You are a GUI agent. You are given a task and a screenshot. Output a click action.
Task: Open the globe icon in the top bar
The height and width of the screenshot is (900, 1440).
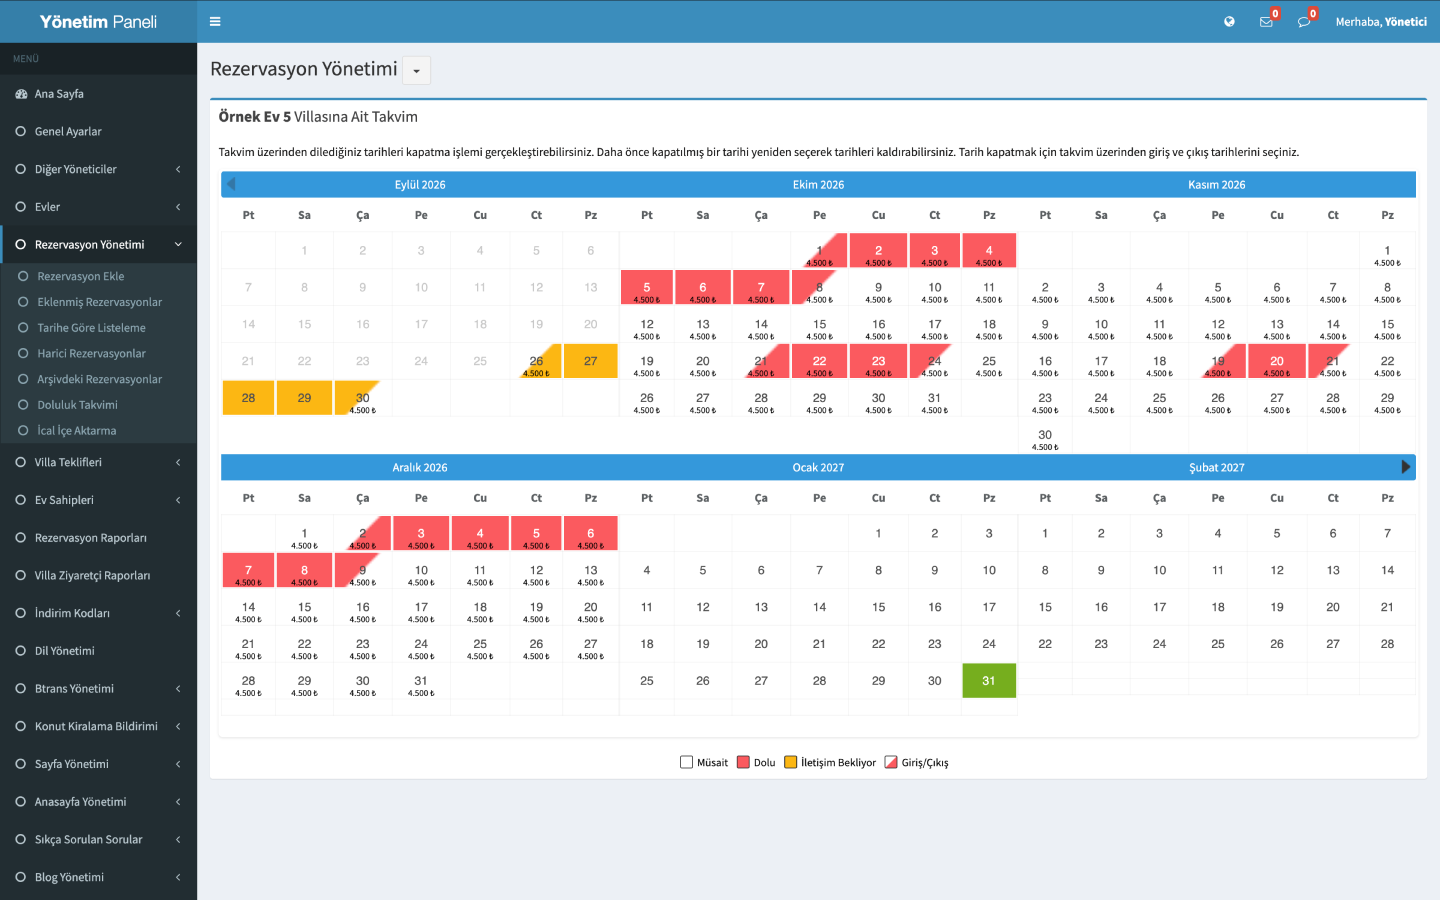[x=1229, y=21]
